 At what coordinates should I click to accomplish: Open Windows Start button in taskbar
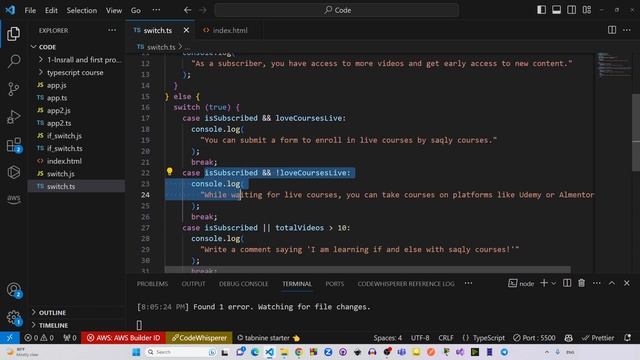(x=136, y=352)
